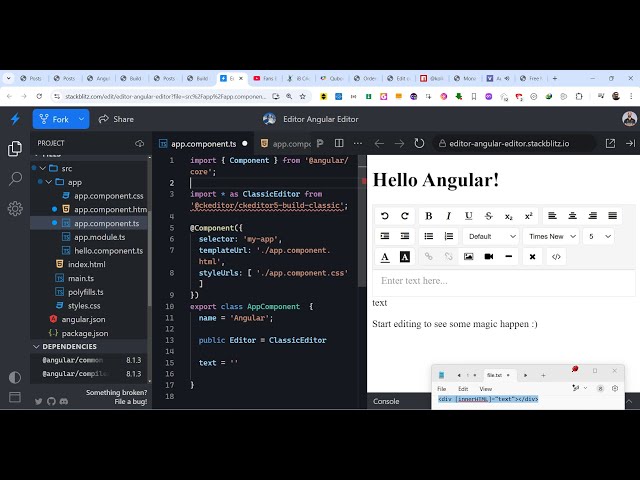Open the text color picker
The width and height of the screenshot is (640, 480).
tap(385, 257)
